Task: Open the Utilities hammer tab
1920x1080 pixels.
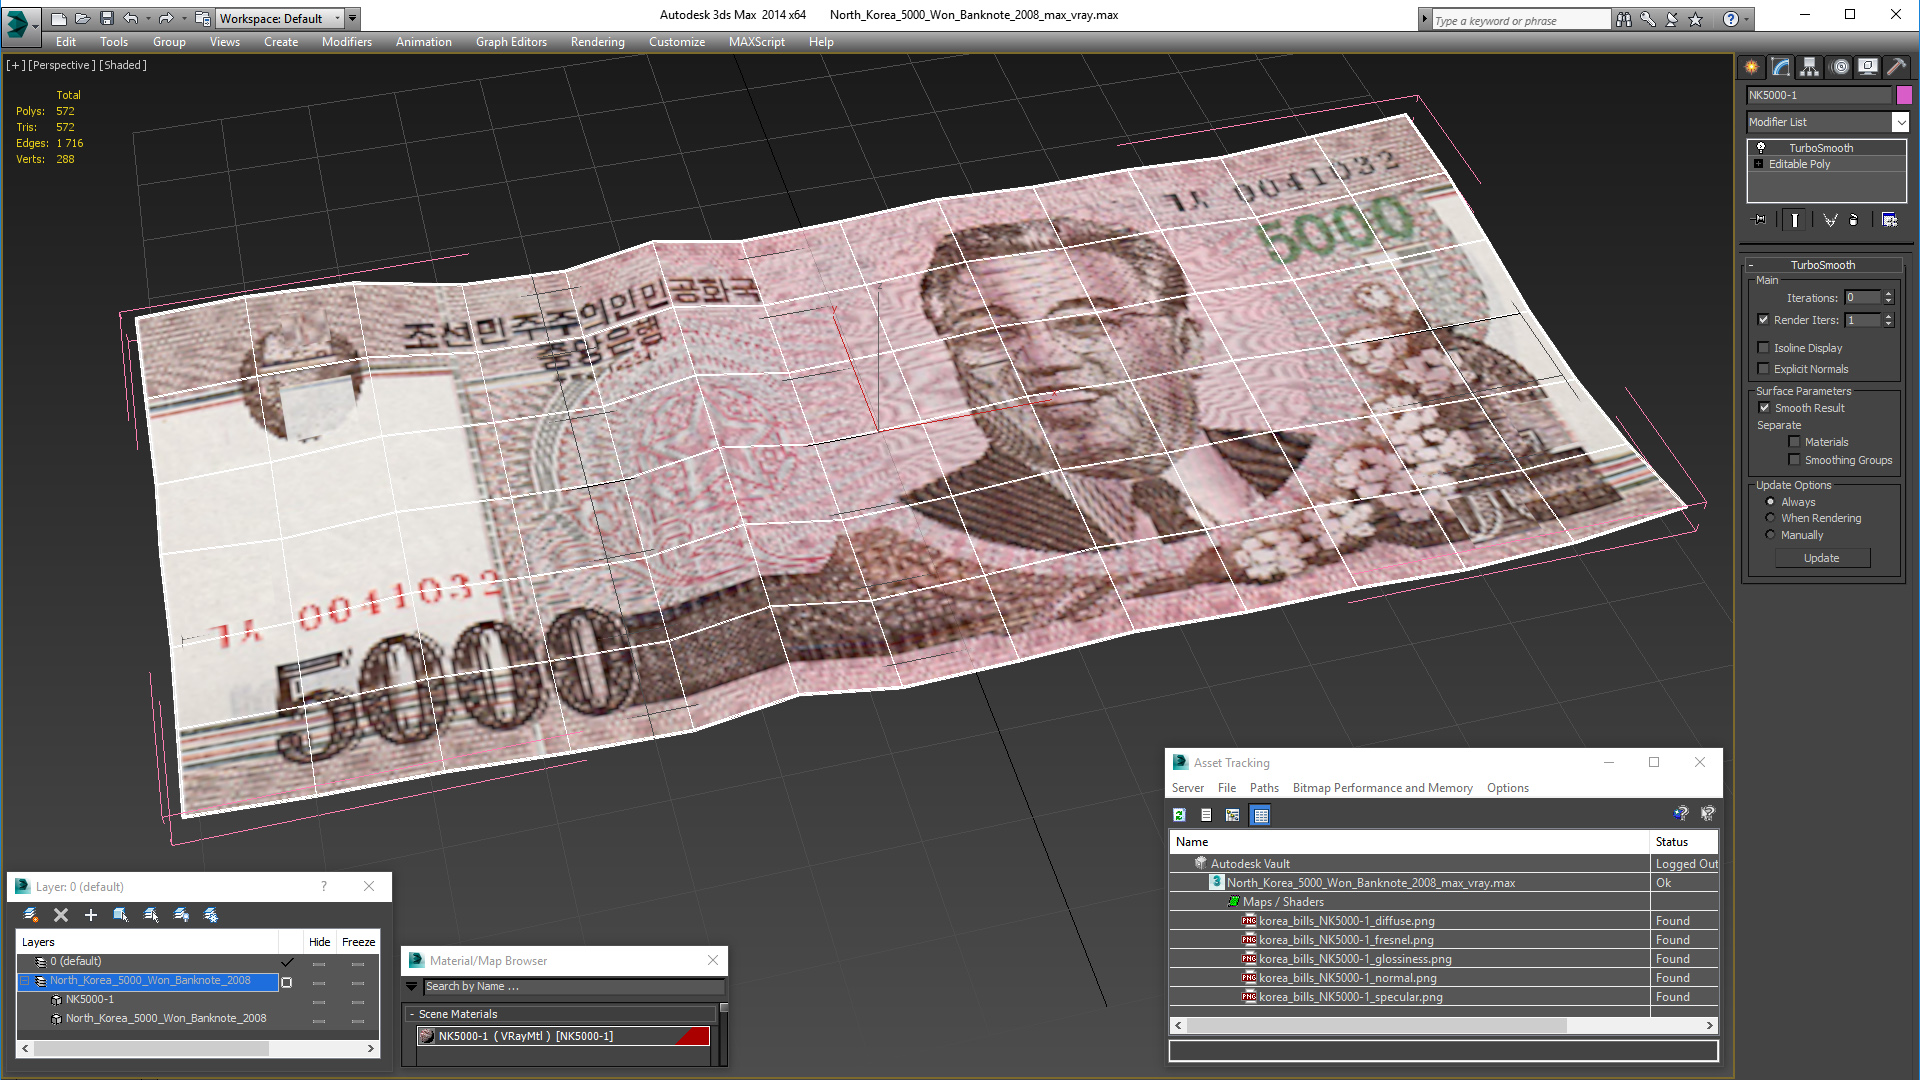Action: click(1896, 67)
